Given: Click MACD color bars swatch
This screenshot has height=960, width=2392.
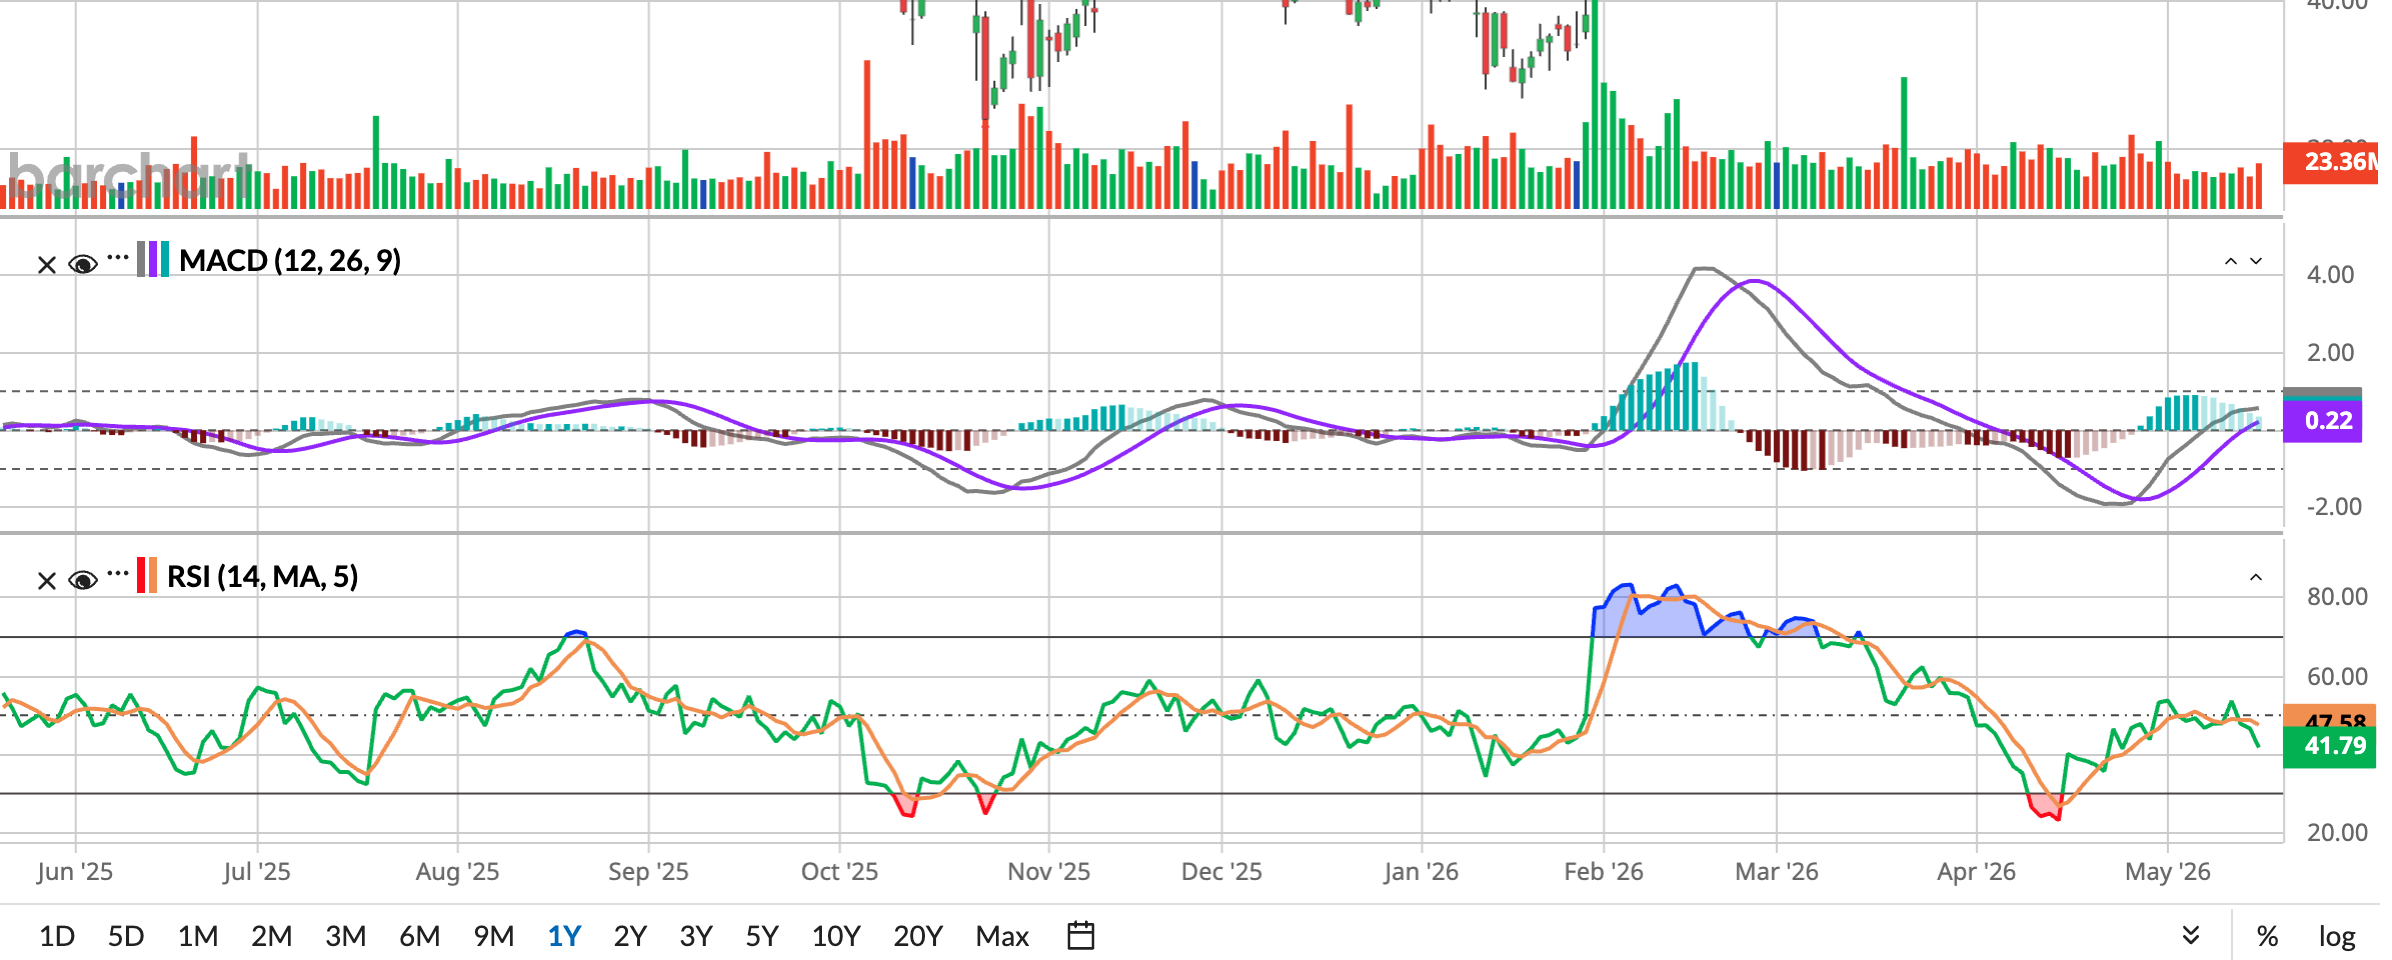Looking at the screenshot, I should 153,260.
